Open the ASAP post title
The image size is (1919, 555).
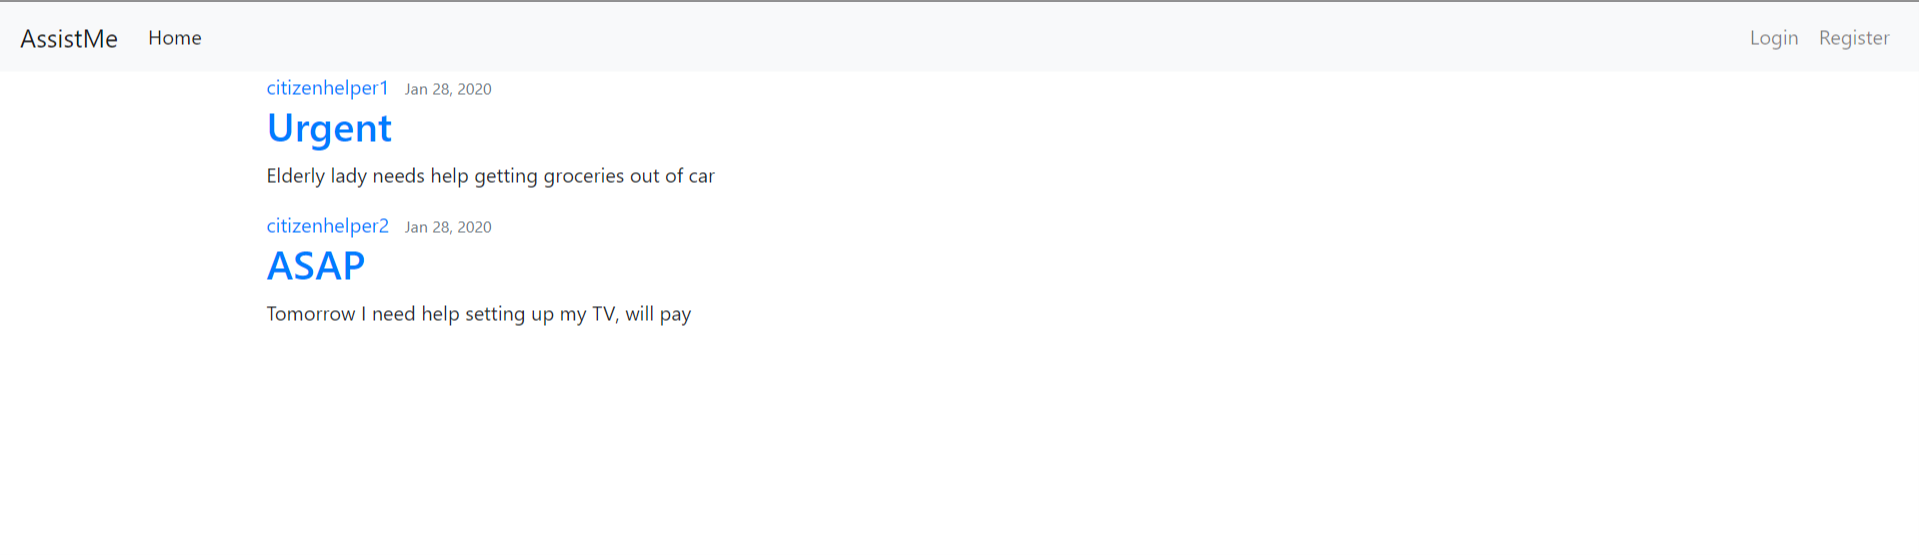pyautogui.click(x=315, y=266)
